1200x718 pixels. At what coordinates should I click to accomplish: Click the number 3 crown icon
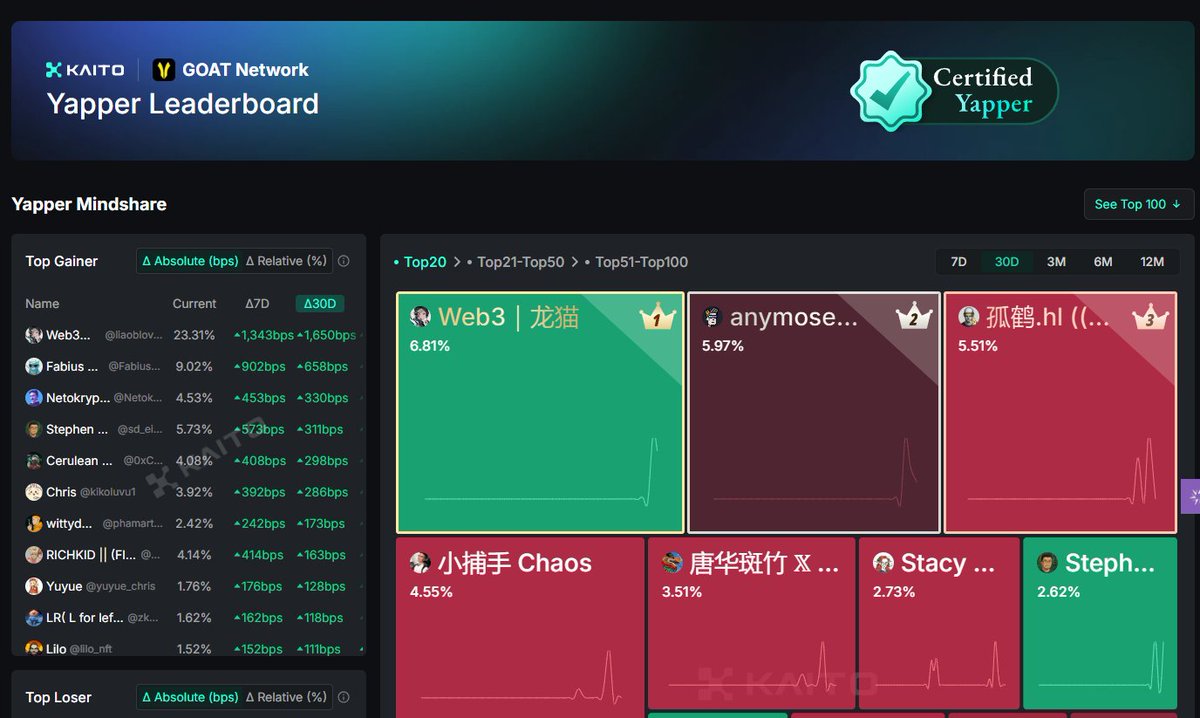point(1150,318)
